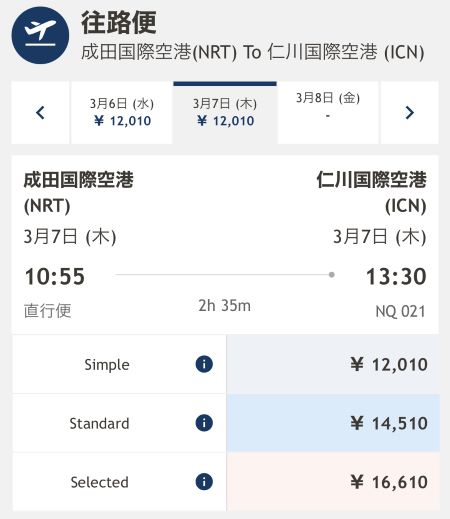This screenshot has height=519, width=450.
Task: Open info icon for Simple fare
Action: pos(204,364)
